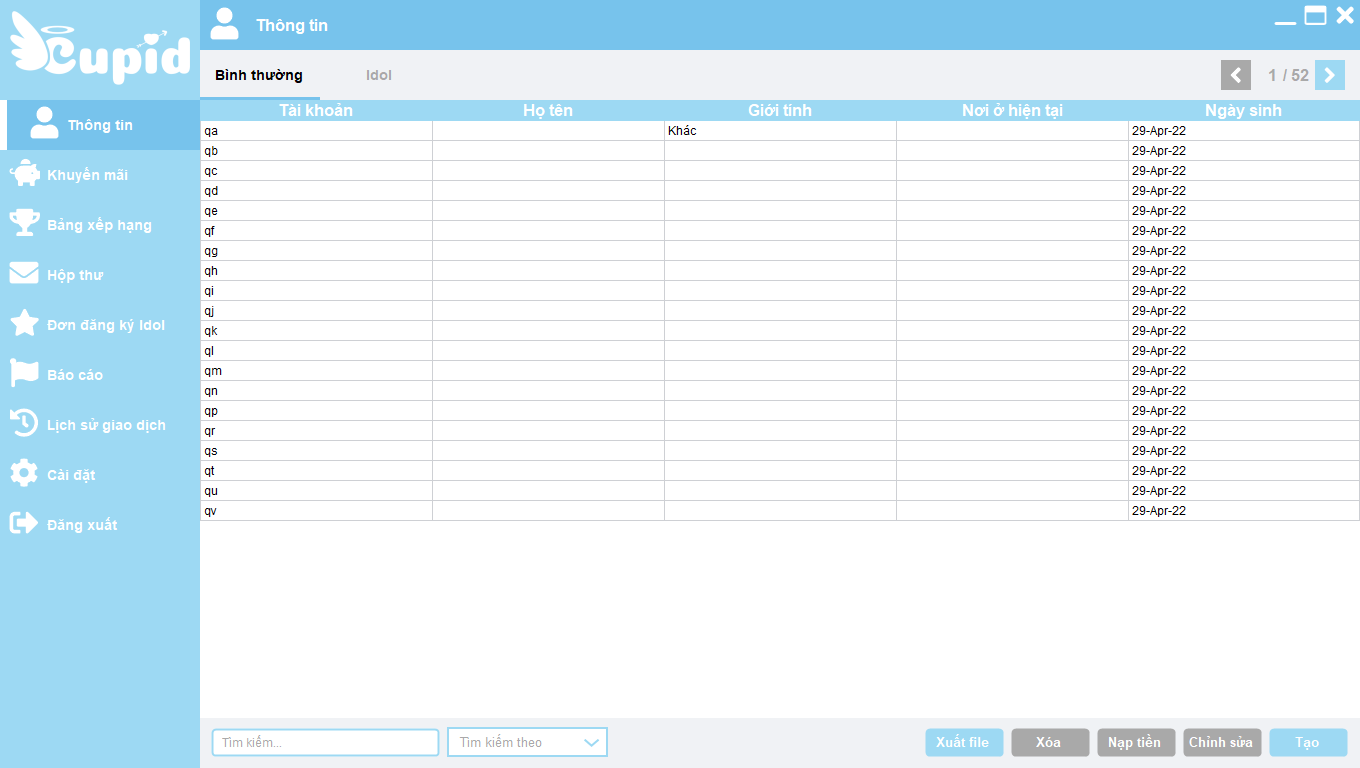Click the Tạo button

point(1308,742)
